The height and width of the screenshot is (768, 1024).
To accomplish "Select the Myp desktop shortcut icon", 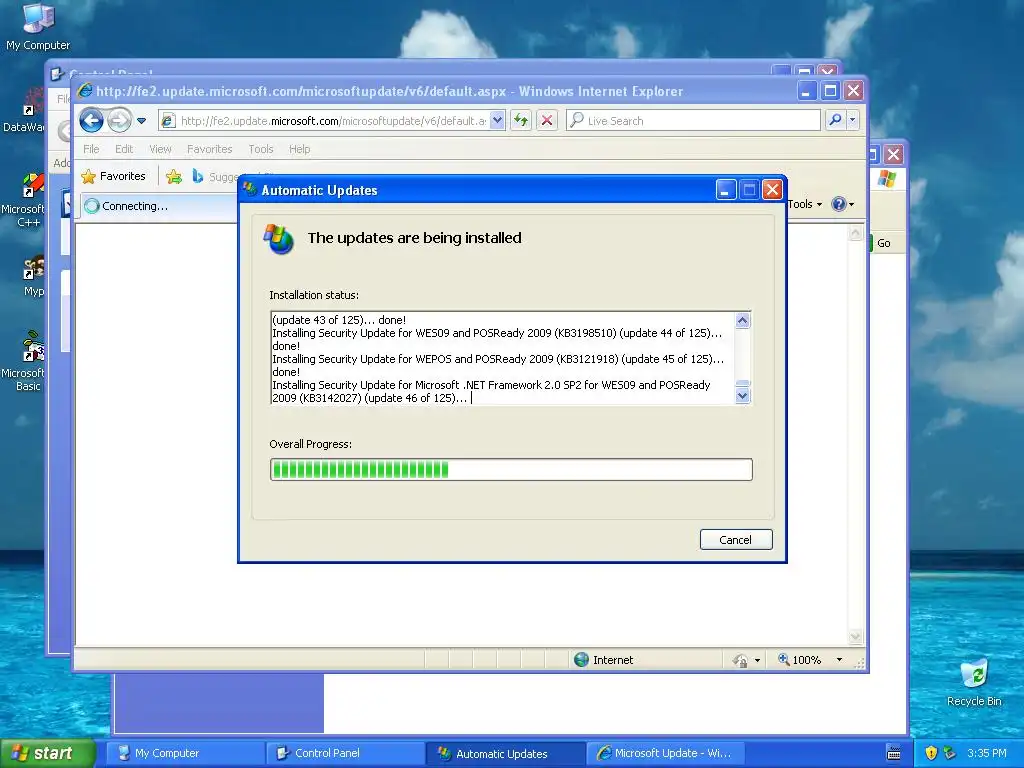I will (x=33, y=277).
